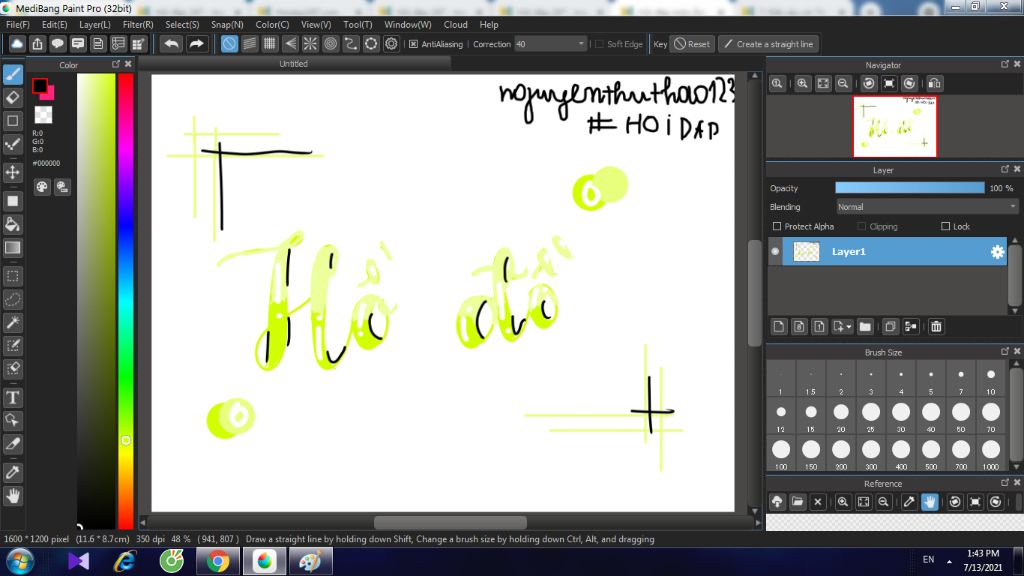Select the Move tool
Image resolution: width=1024 pixels, height=576 pixels.
12,172
